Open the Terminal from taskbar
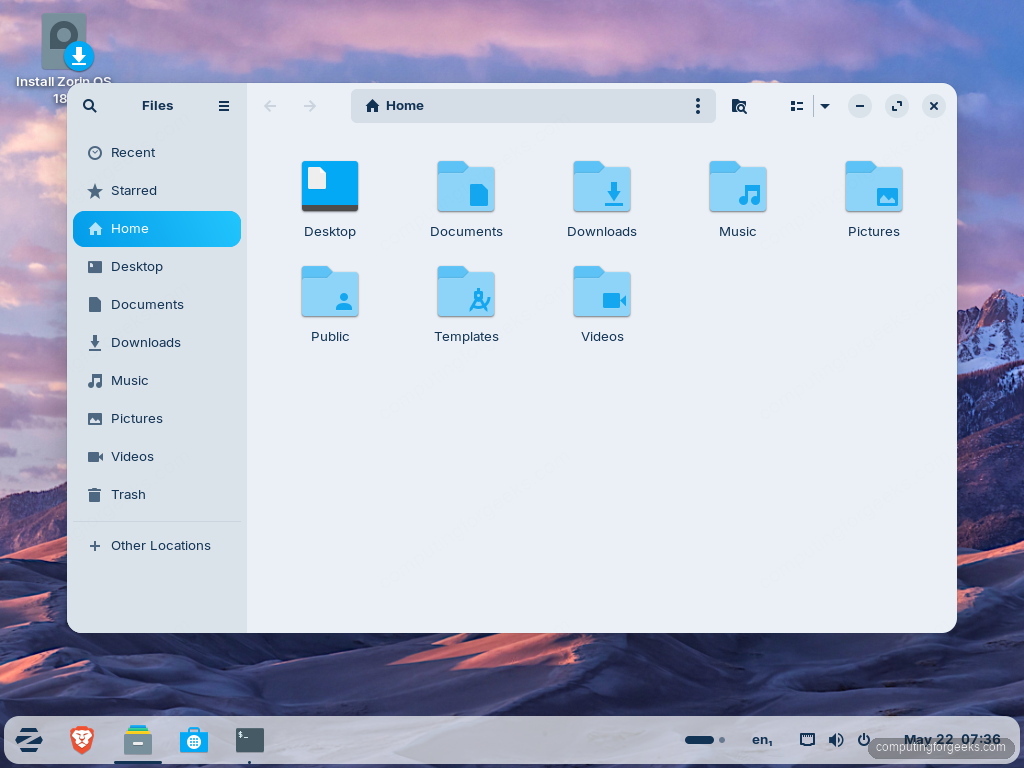 (250, 740)
